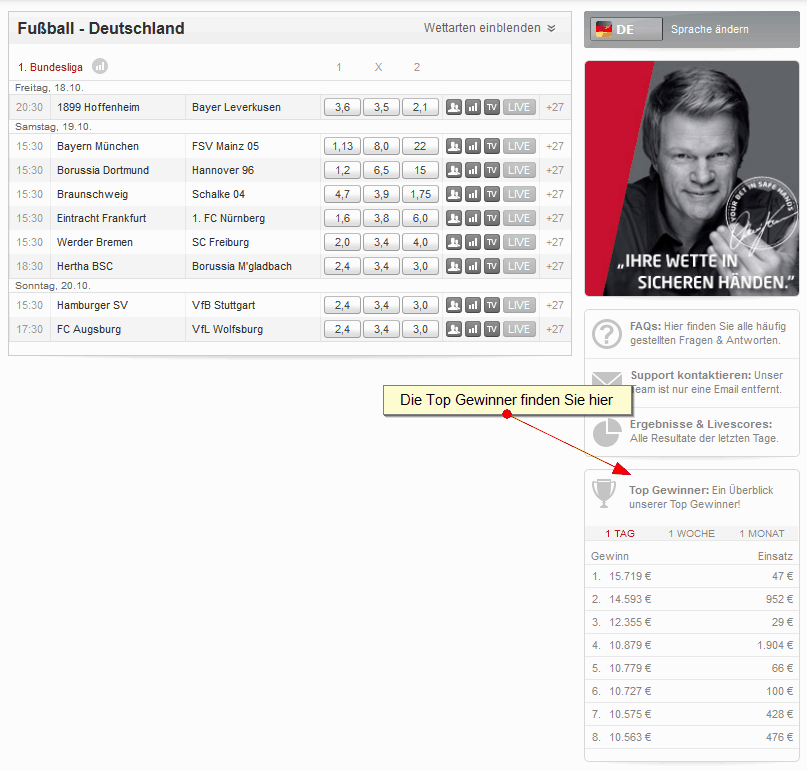Open head-to-head icon for Hoffenheim vs Leverkusen
The height and width of the screenshot is (771, 807).
[453, 107]
